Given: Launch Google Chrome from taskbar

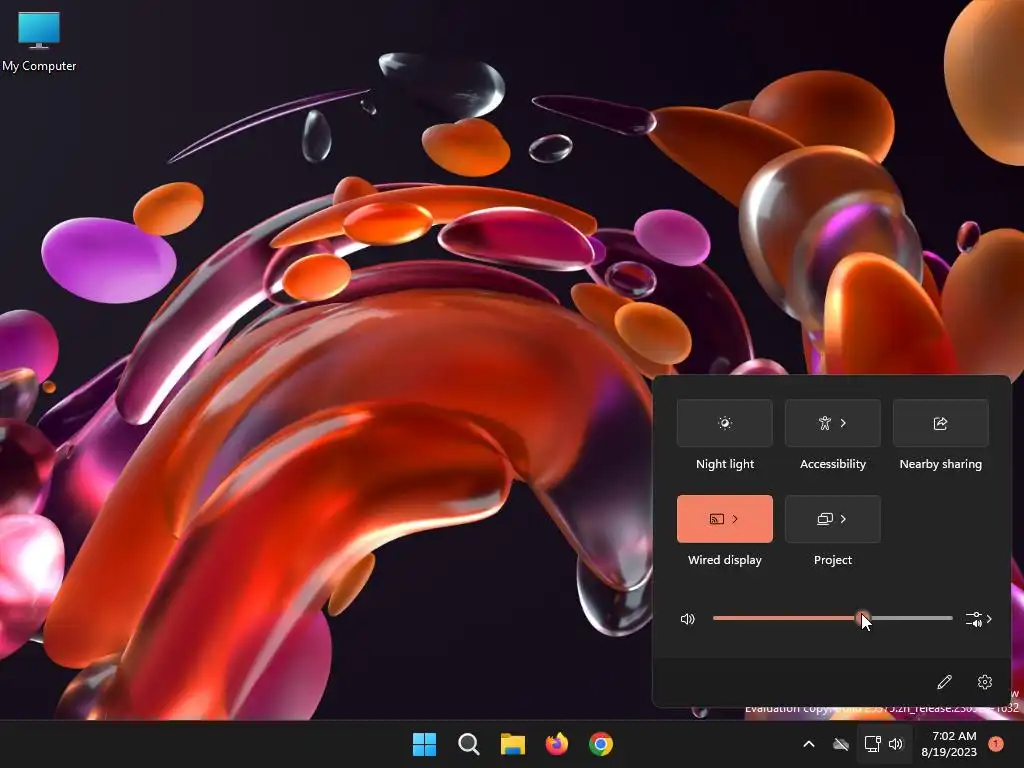Looking at the screenshot, I should point(601,744).
